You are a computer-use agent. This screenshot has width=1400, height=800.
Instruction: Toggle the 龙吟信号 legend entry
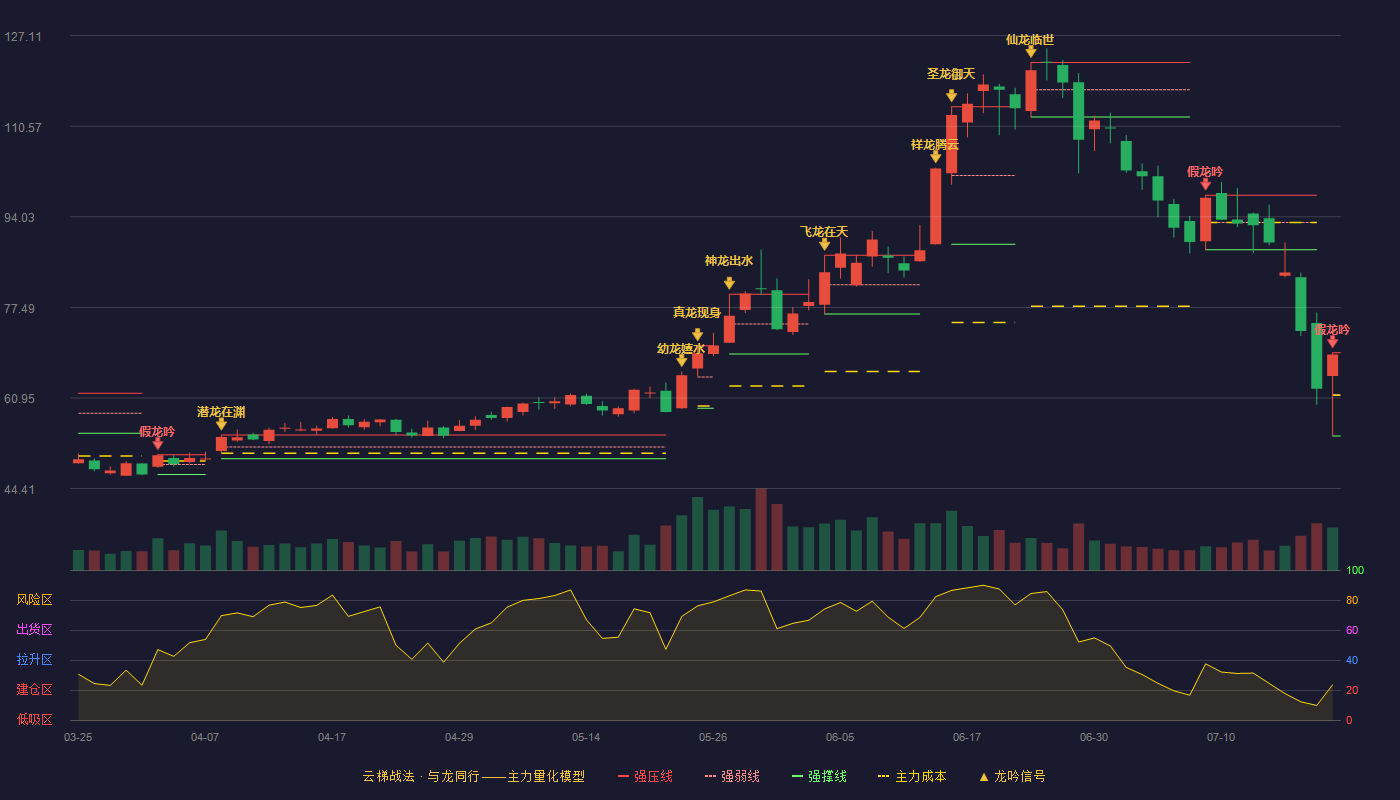point(1012,776)
